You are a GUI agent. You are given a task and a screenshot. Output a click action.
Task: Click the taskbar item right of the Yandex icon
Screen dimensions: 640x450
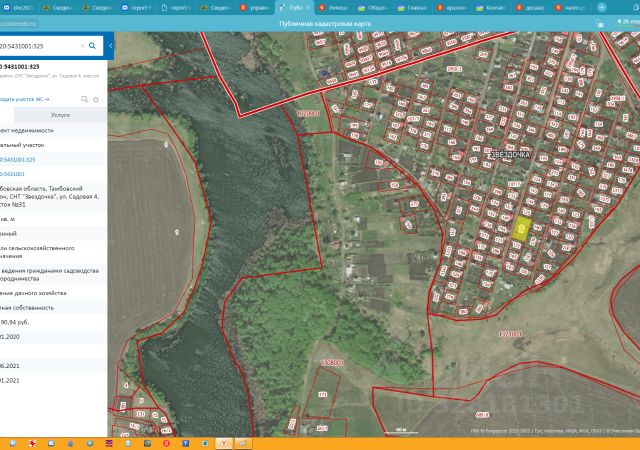tap(242, 443)
